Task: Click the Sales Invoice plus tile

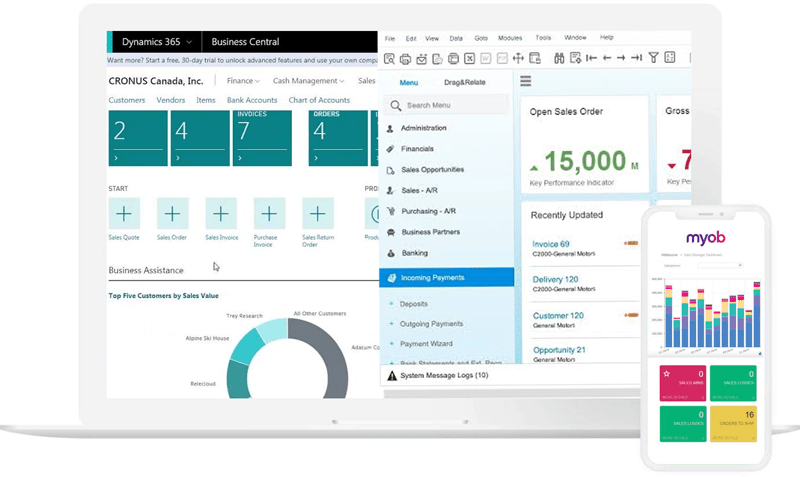Action: 221,214
